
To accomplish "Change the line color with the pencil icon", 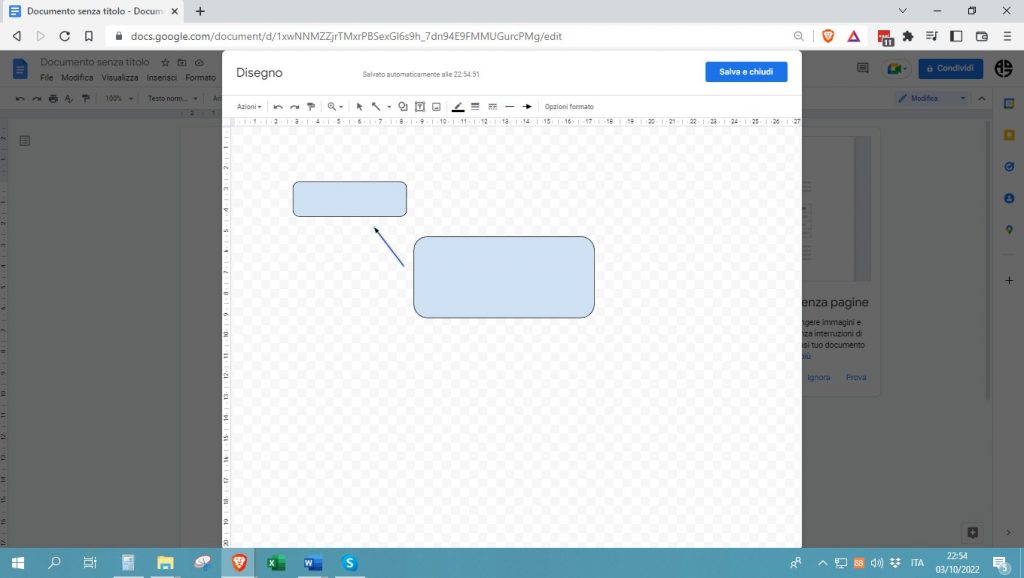I will [x=456, y=106].
